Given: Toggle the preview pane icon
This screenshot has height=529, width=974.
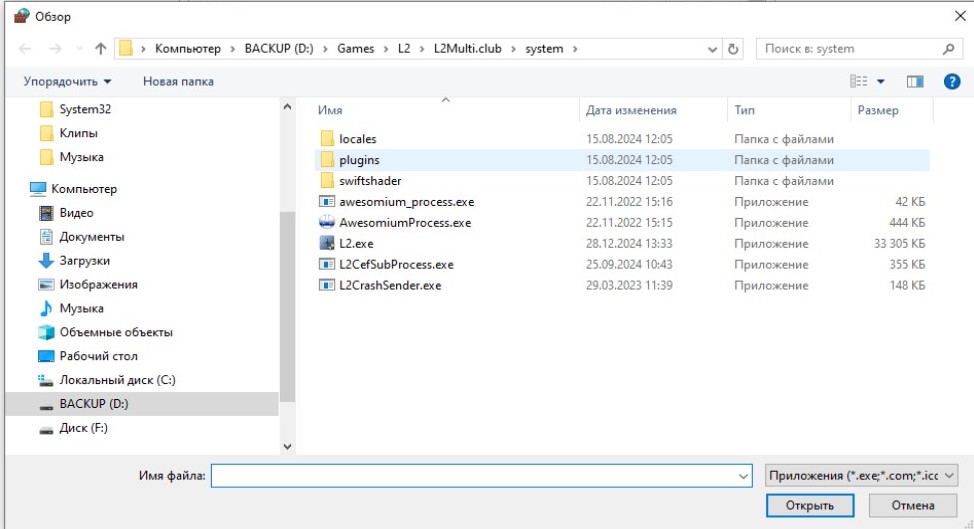Looking at the screenshot, I should [x=914, y=81].
